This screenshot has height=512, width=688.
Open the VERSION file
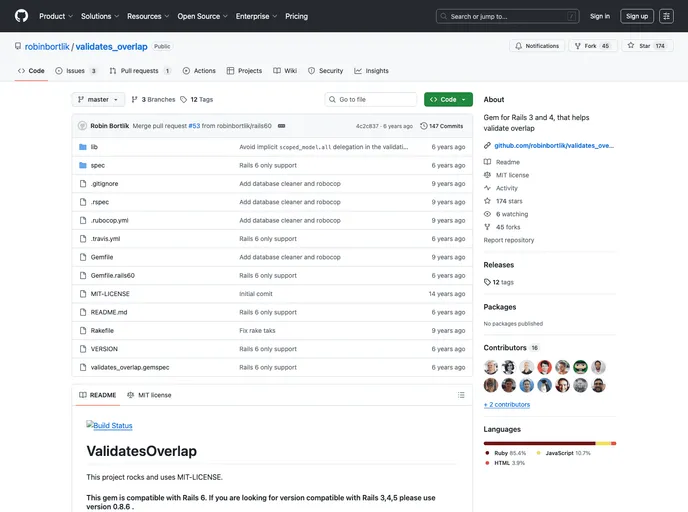click(x=104, y=349)
